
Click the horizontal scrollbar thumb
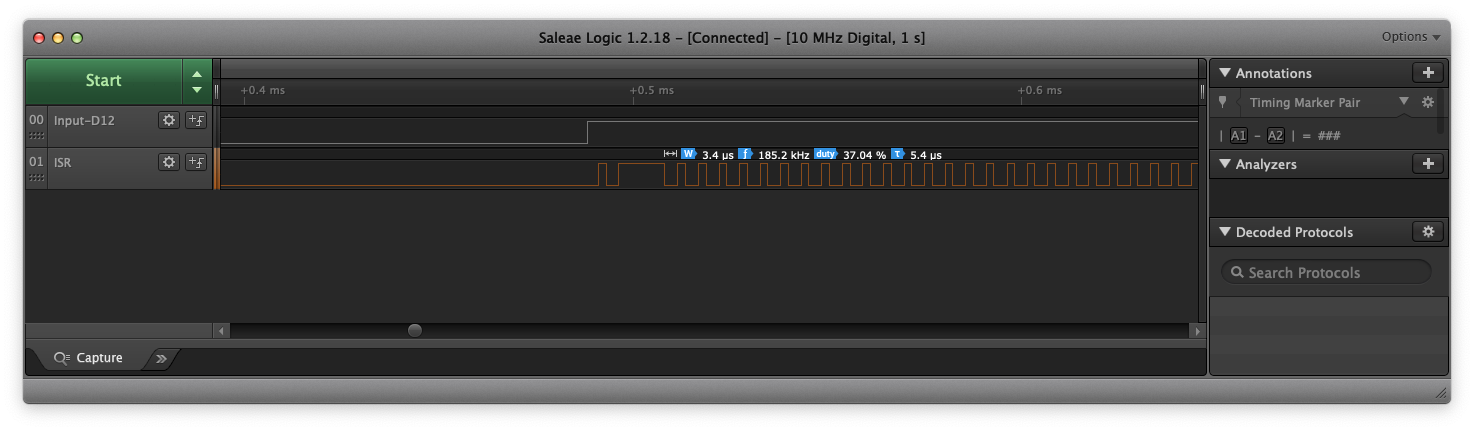414,330
